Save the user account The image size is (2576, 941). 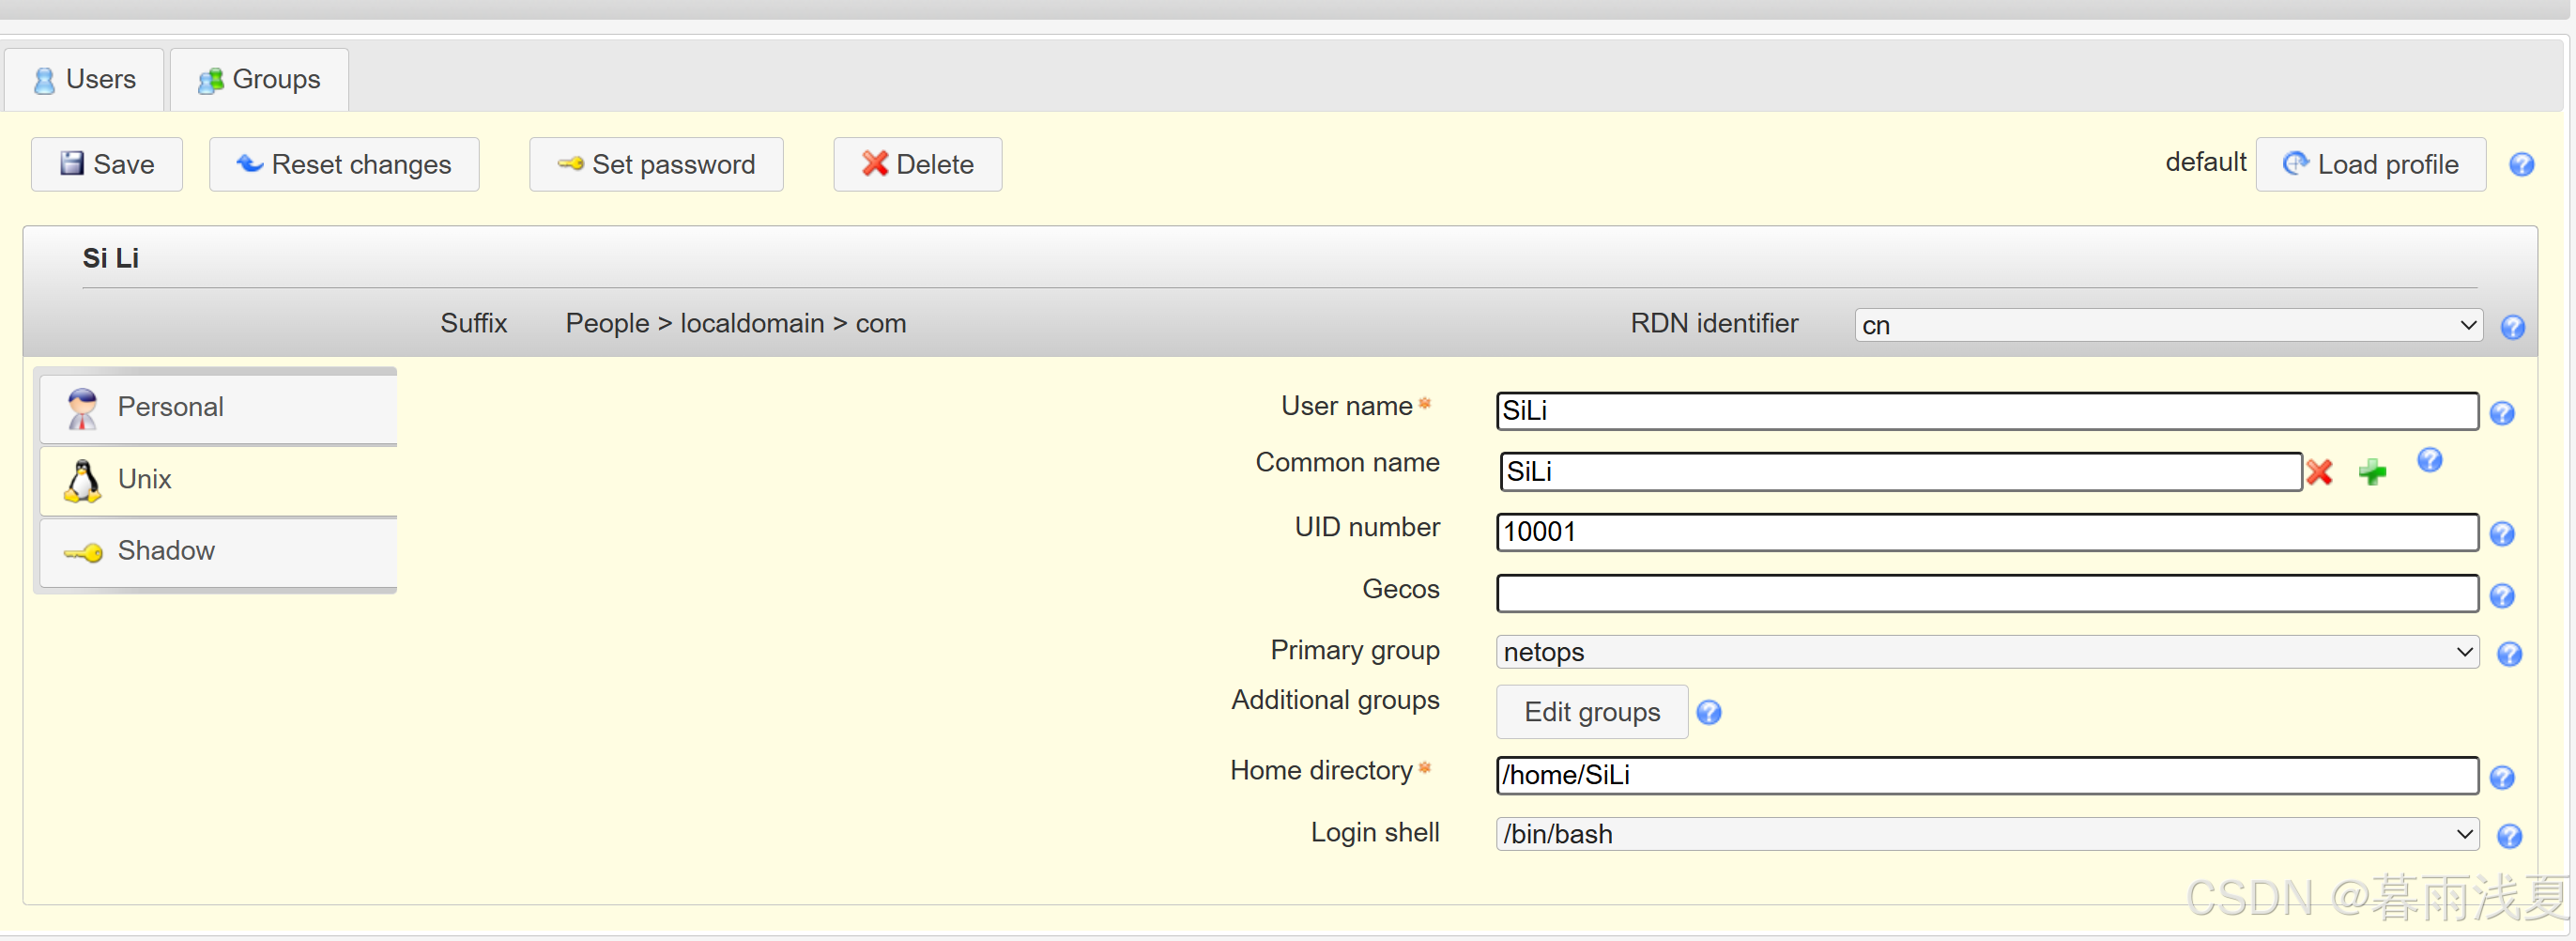coord(107,164)
